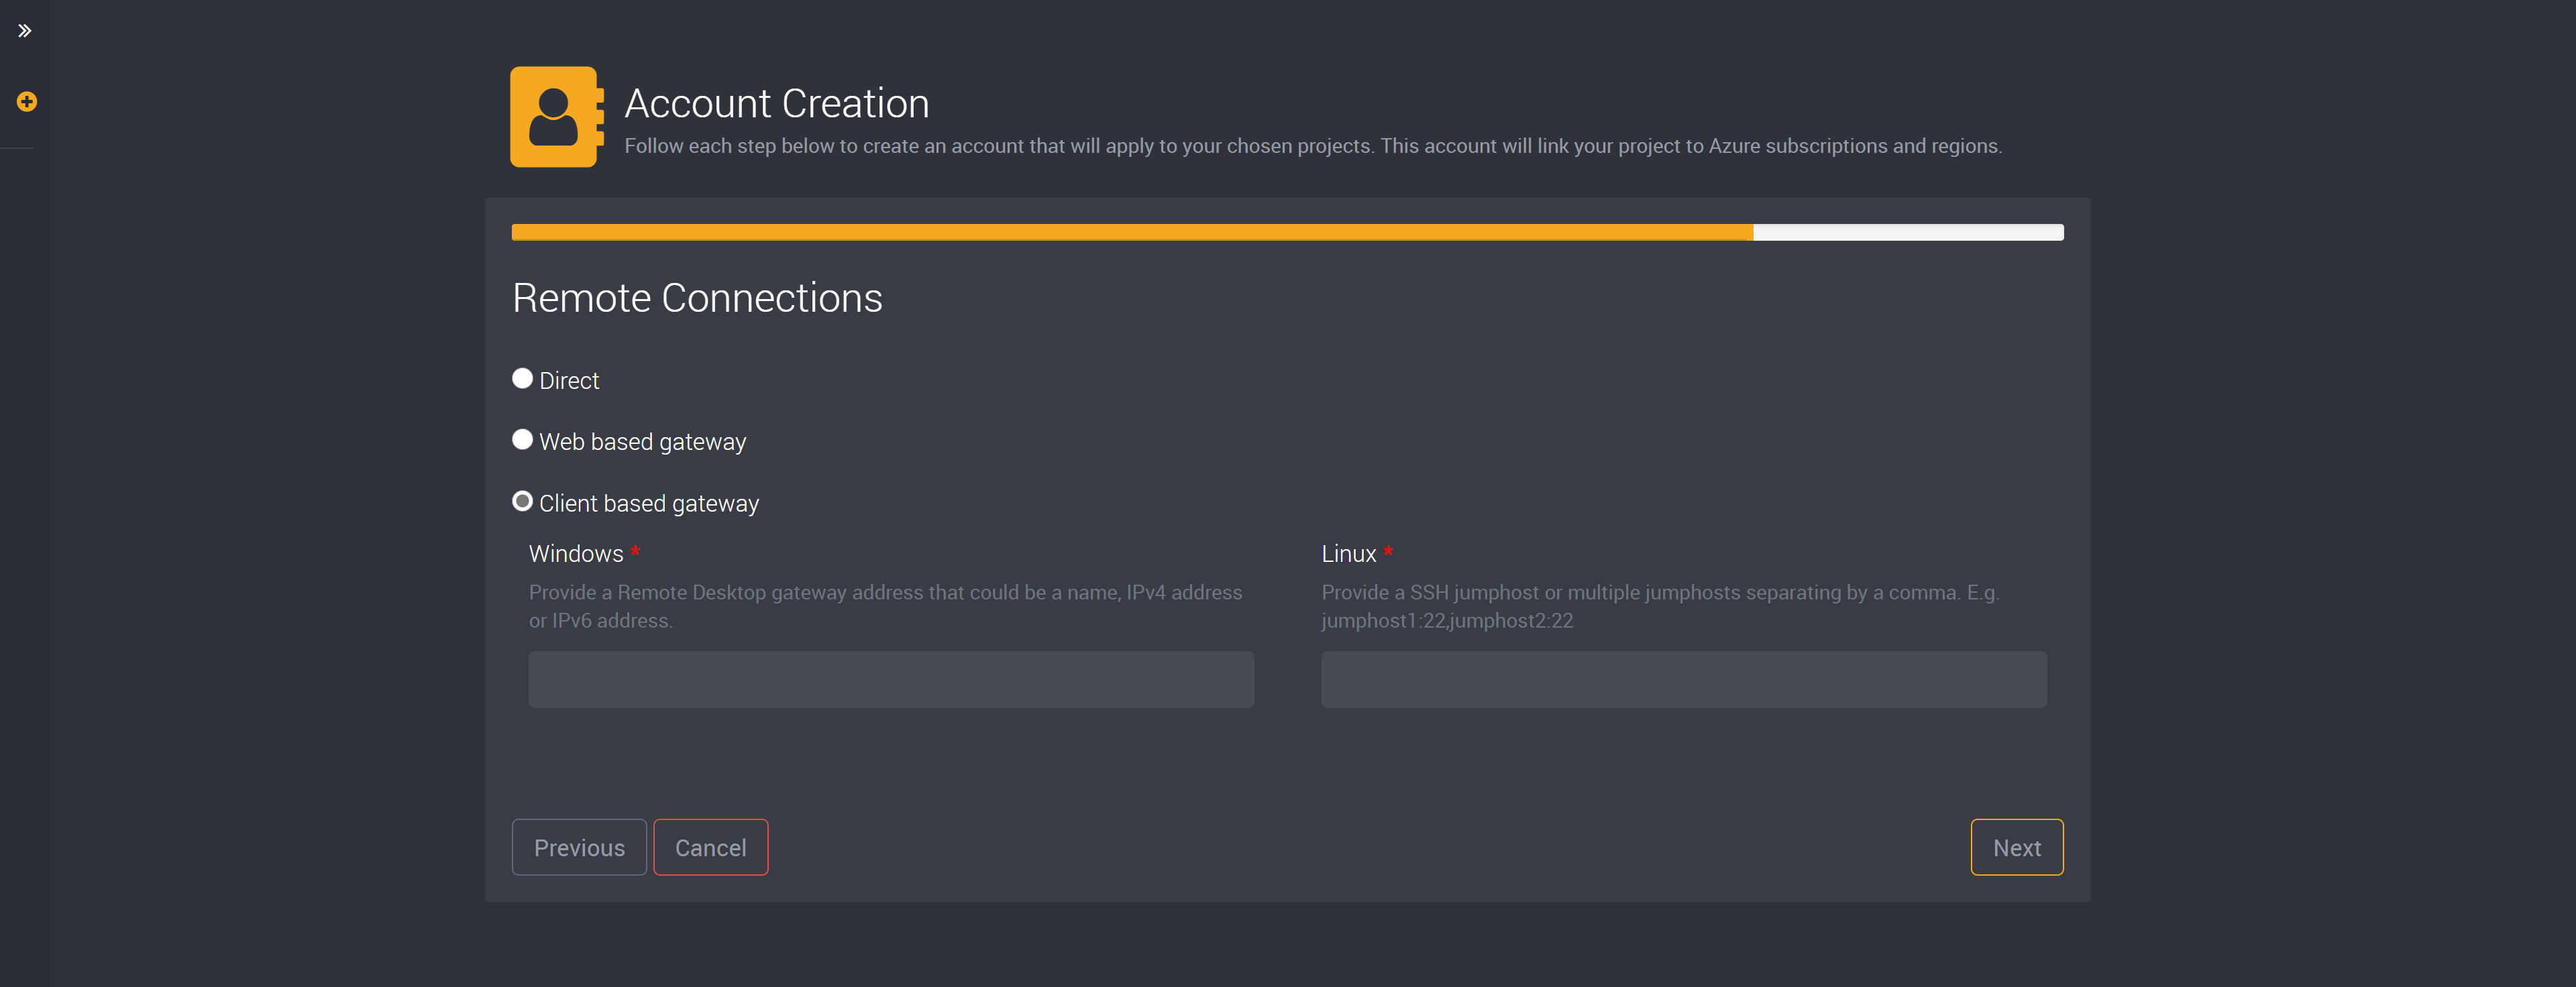Focus the Linux SSH jumphost field
The width and height of the screenshot is (2576, 987).
pos(1684,680)
